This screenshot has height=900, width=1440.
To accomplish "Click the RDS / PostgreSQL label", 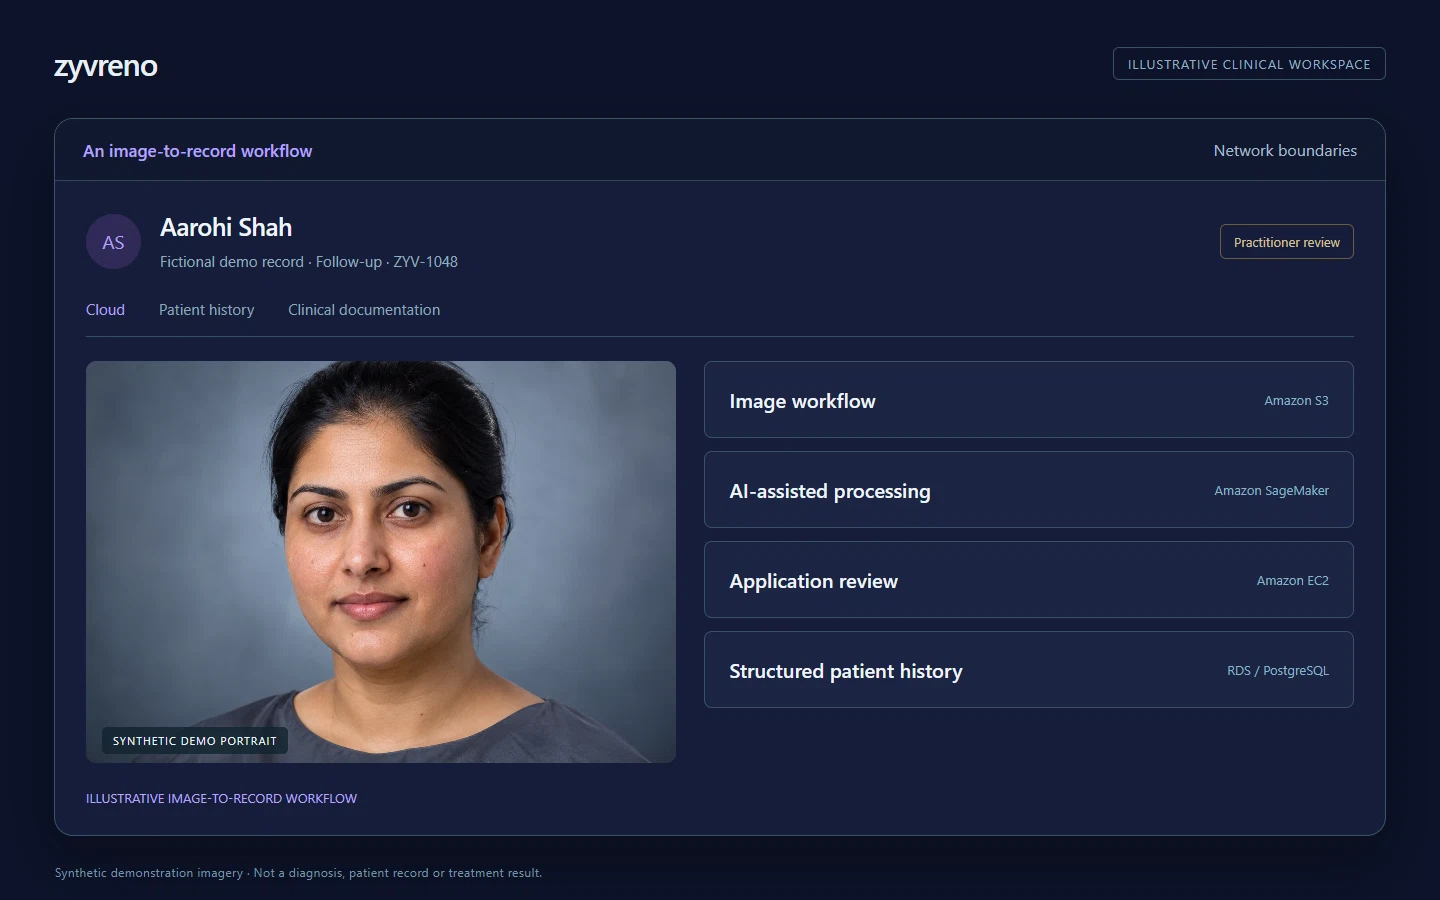I will tap(1278, 671).
